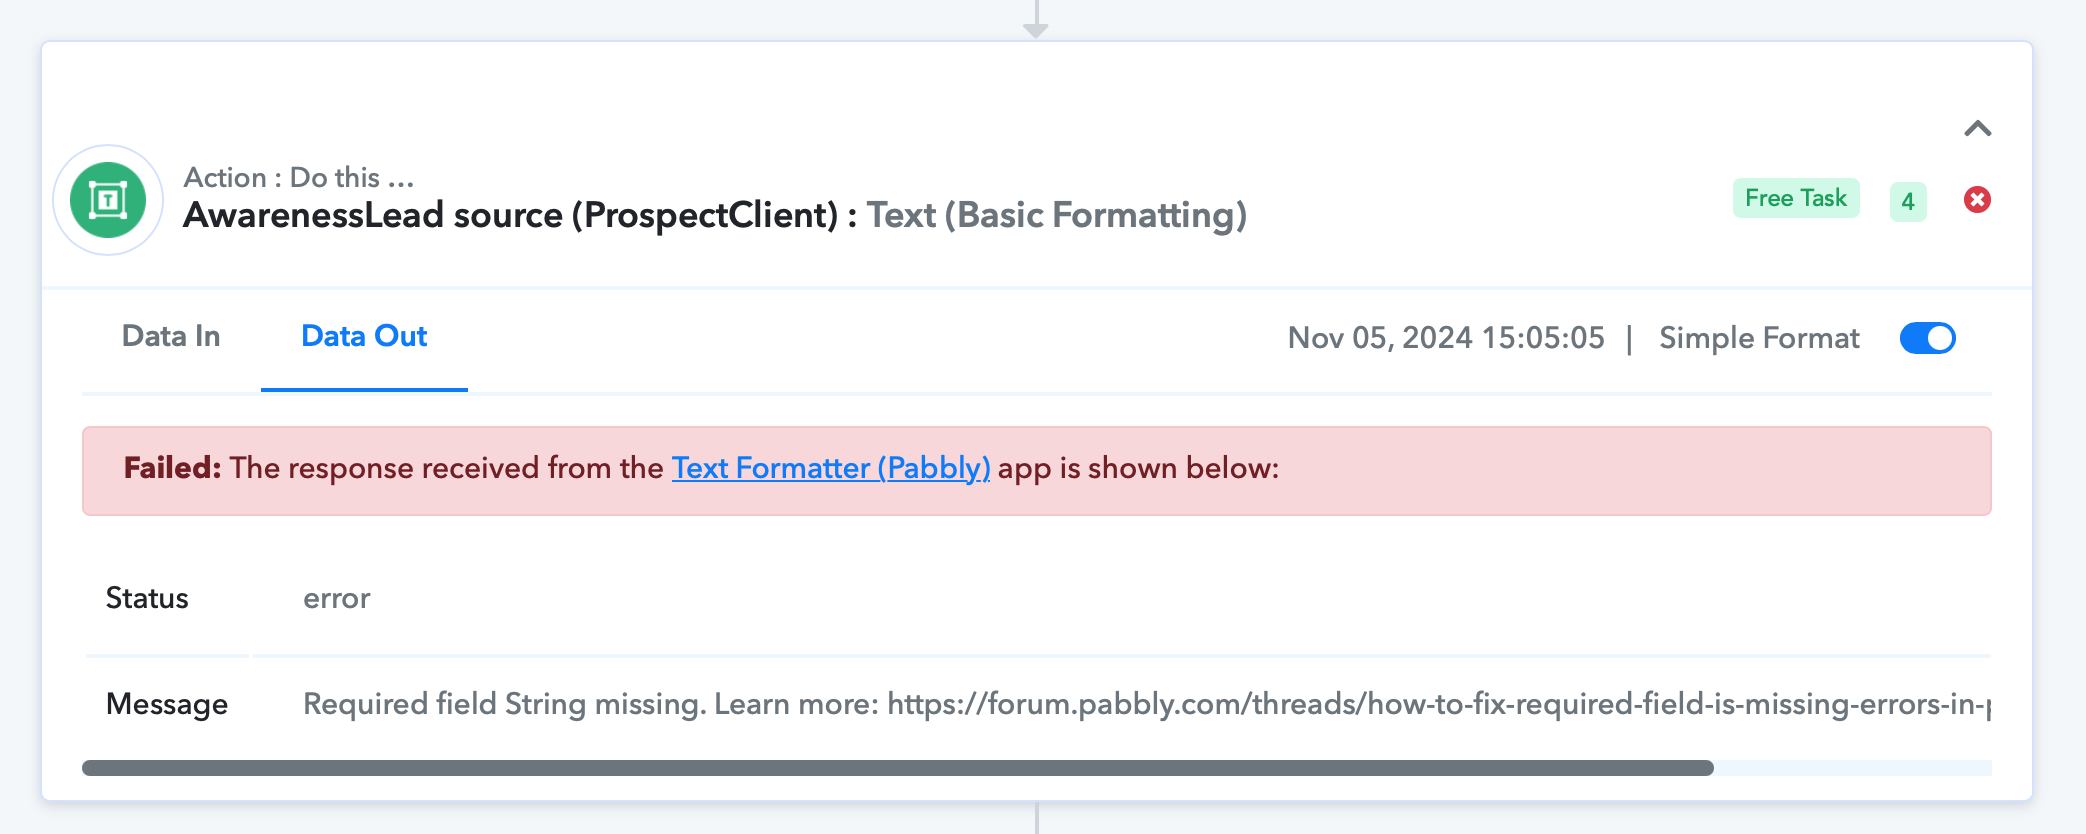Click the green number 4 badge
This screenshot has width=2086, height=834.
click(1908, 201)
